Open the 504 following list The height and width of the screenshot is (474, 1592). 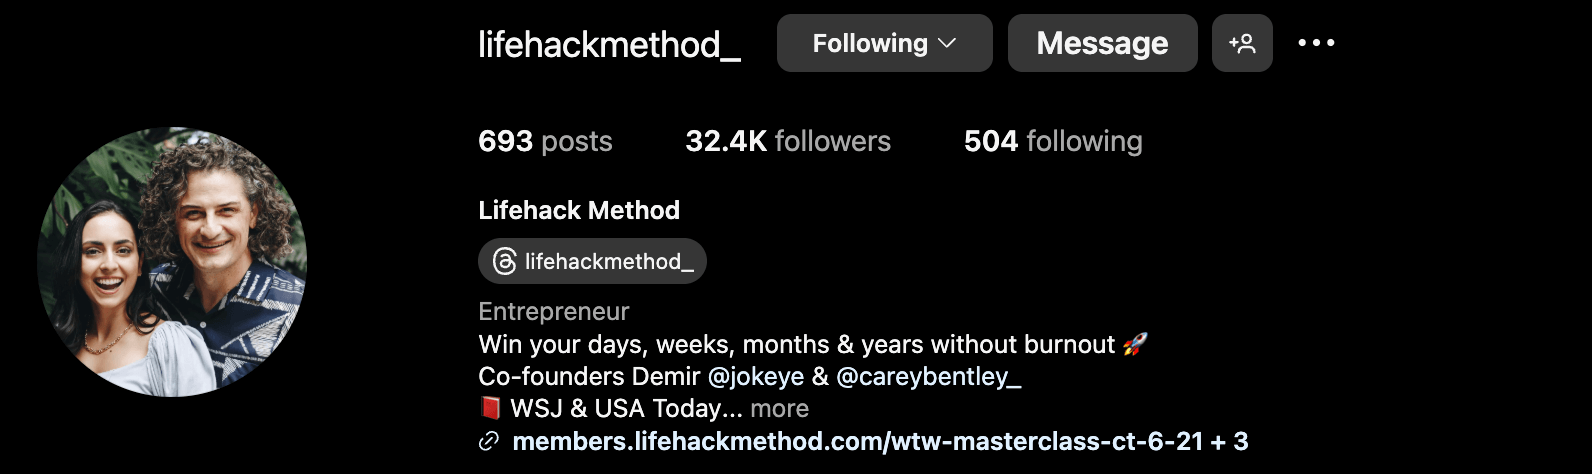click(x=1053, y=141)
